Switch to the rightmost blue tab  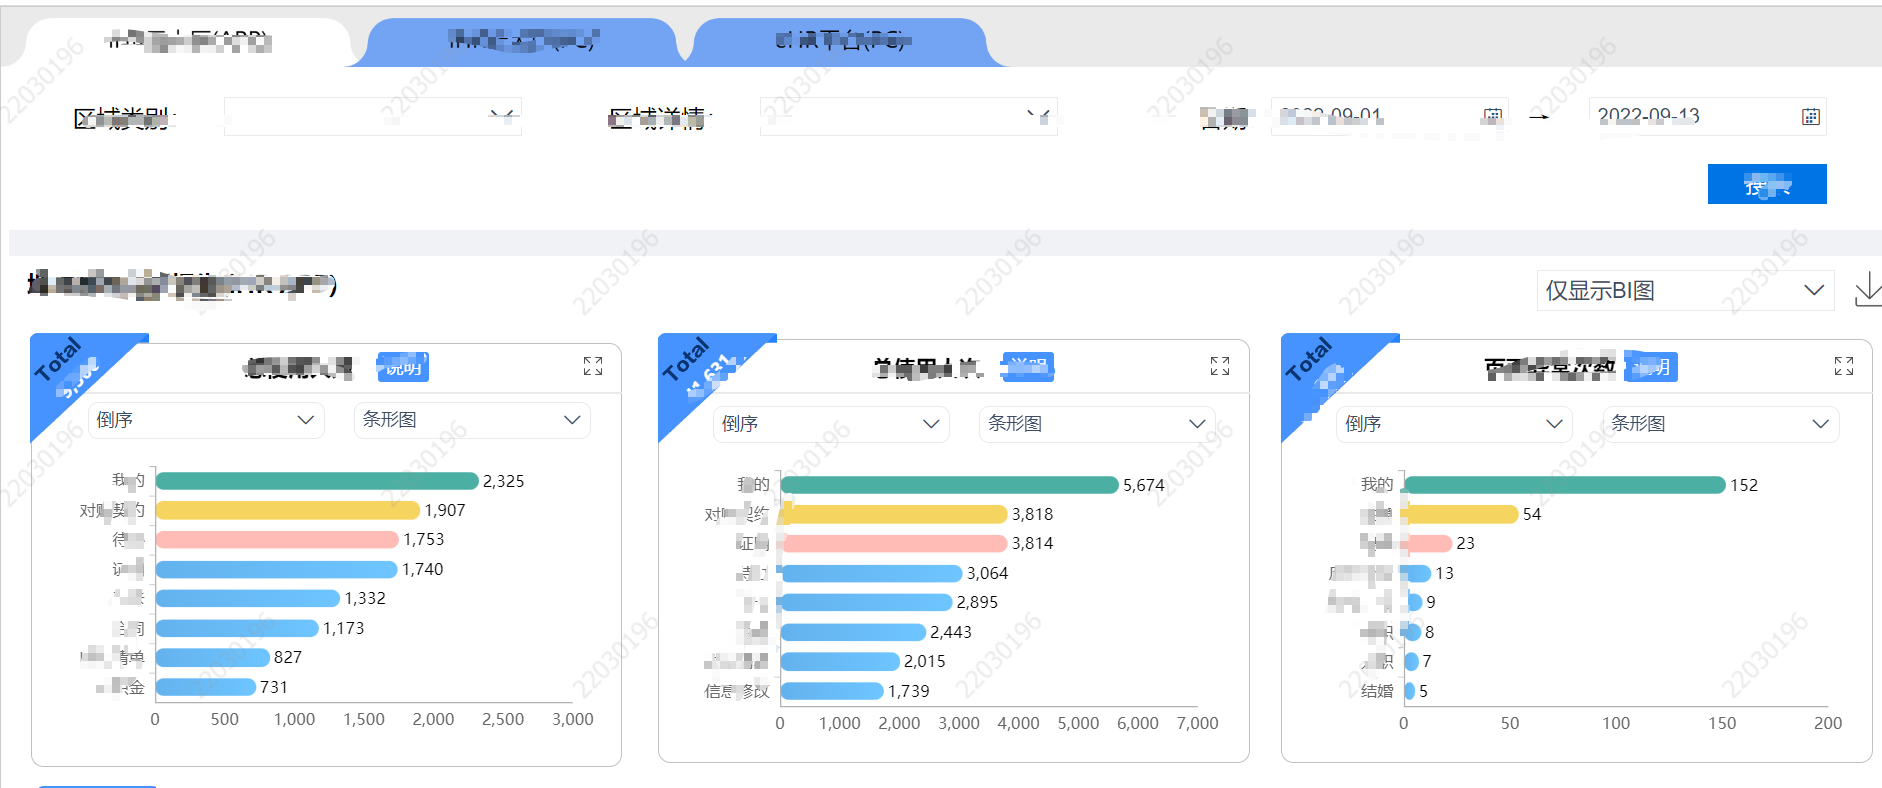[840, 41]
